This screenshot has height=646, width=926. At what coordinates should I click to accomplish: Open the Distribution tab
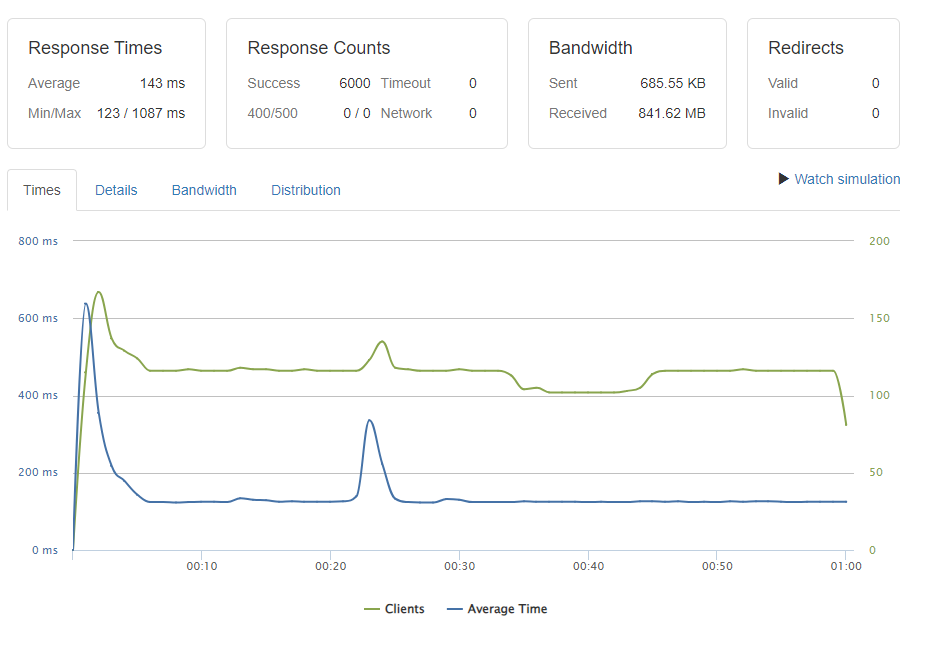[306, 190]
